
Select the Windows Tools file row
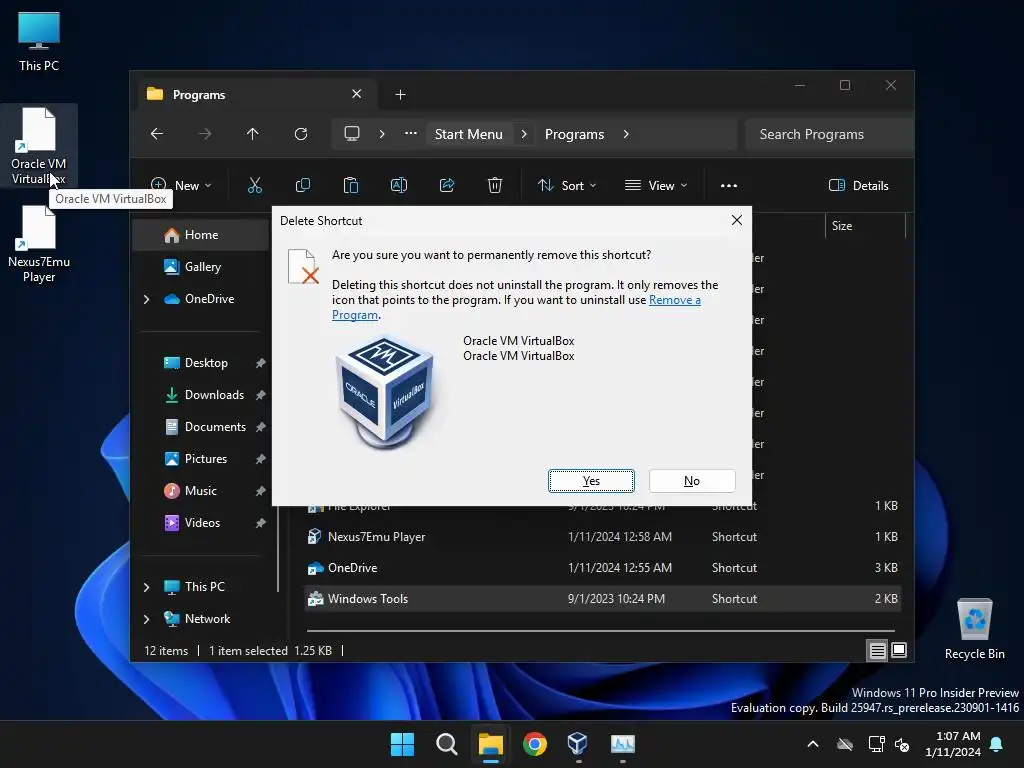[x=603, y=599]
